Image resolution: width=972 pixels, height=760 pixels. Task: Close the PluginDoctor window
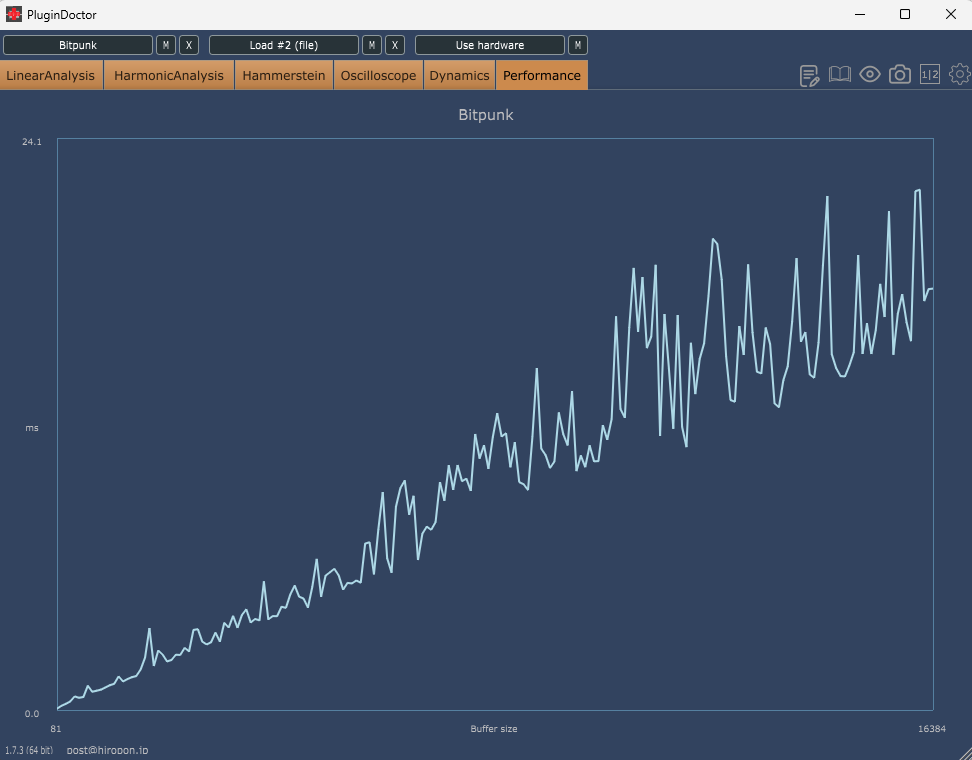coord(950,14)
